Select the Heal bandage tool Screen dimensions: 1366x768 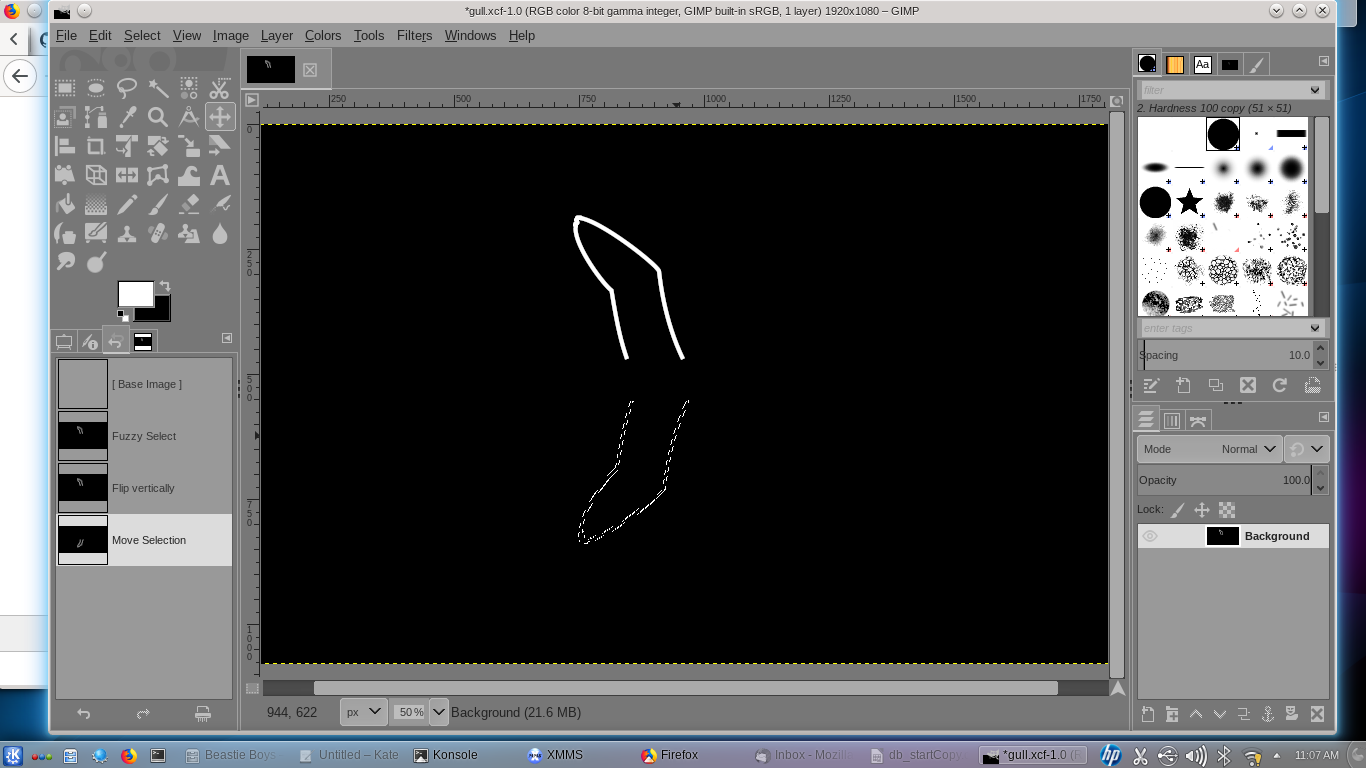pos(158,233)
